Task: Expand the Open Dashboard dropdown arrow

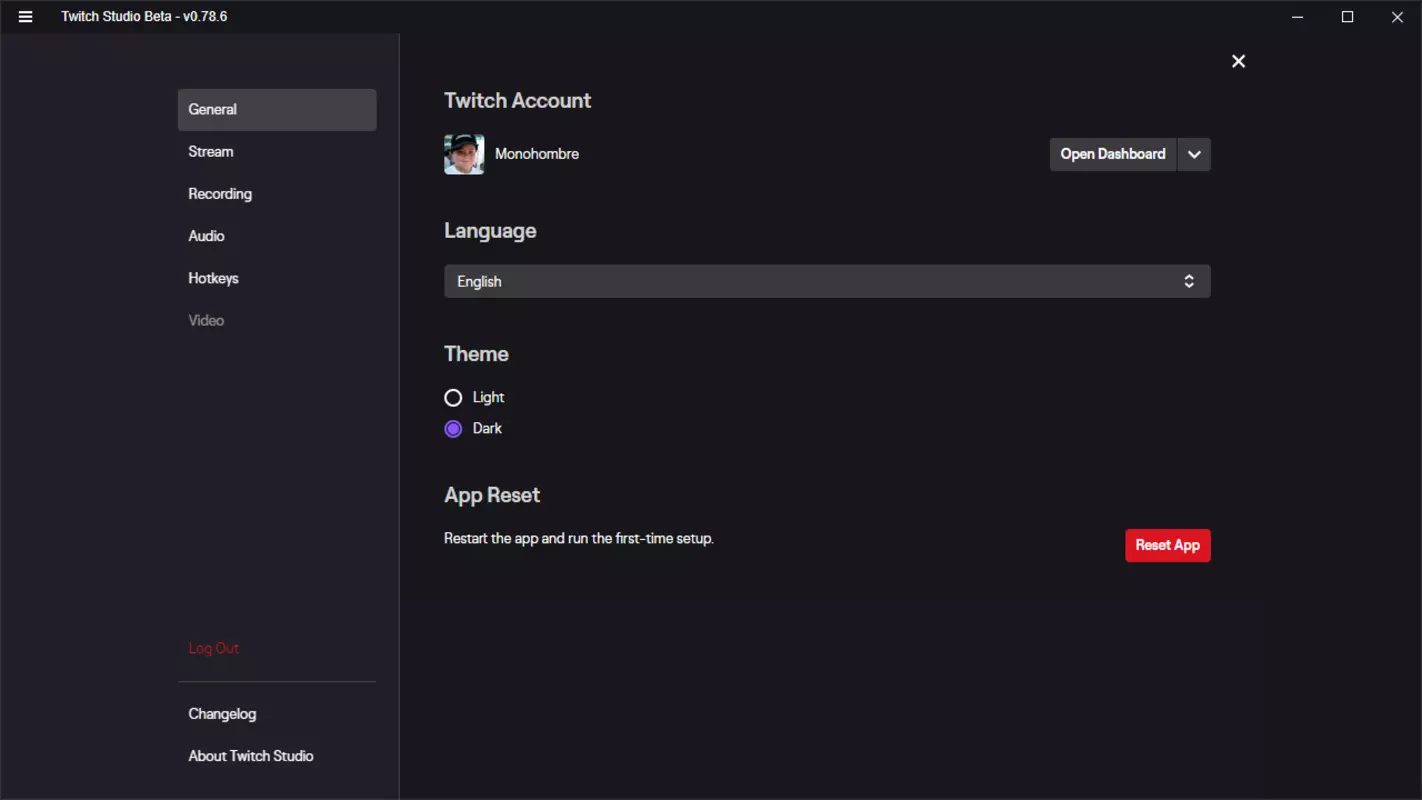Action: [x=1194, y=154]
